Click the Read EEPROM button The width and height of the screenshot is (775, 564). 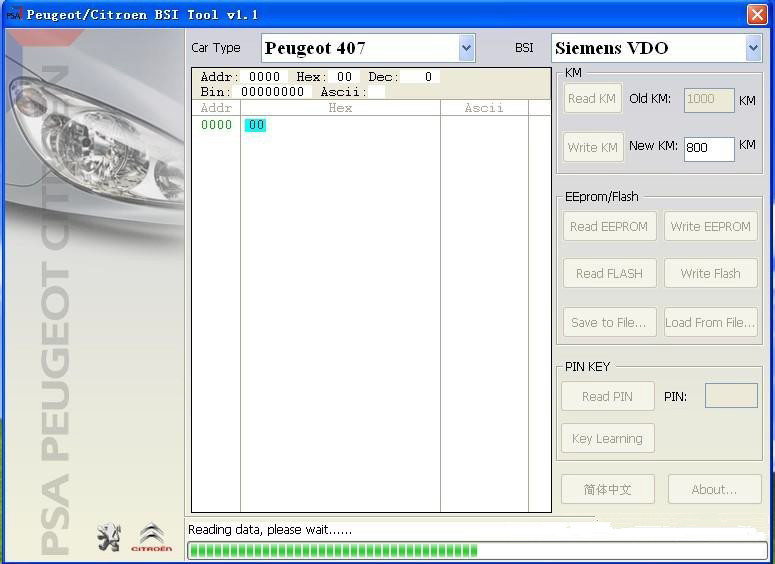click(609, 226)
